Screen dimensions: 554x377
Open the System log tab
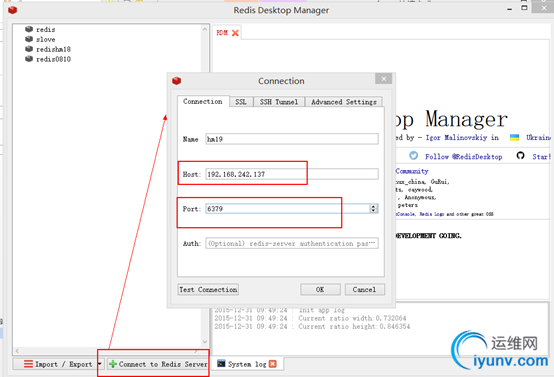click(x=247, y=364)
